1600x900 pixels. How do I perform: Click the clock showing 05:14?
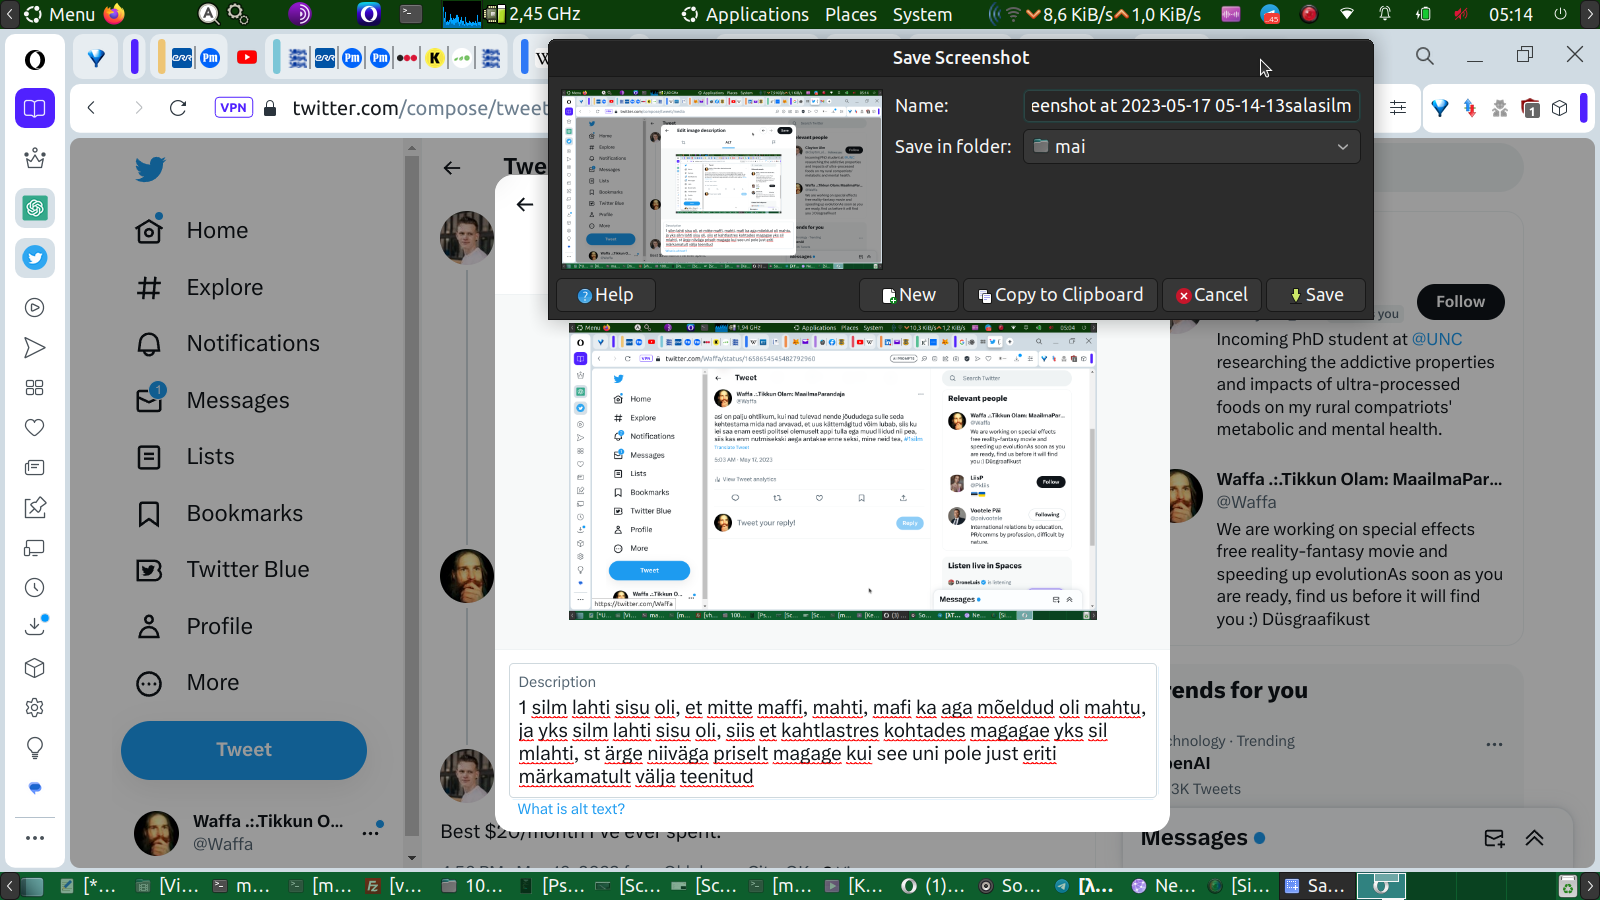click(x=1510, y=14)
